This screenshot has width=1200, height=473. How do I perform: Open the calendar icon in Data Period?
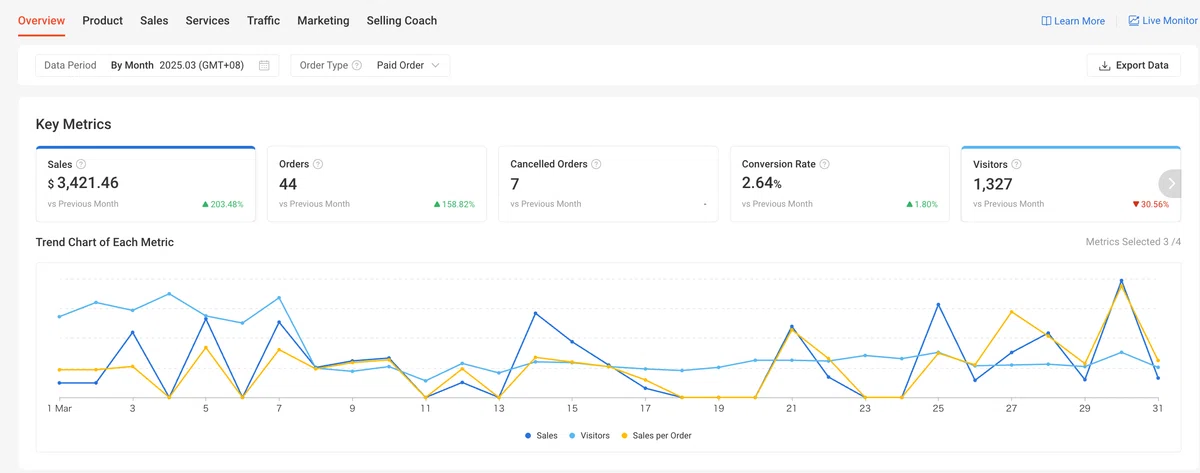(264, 65)
